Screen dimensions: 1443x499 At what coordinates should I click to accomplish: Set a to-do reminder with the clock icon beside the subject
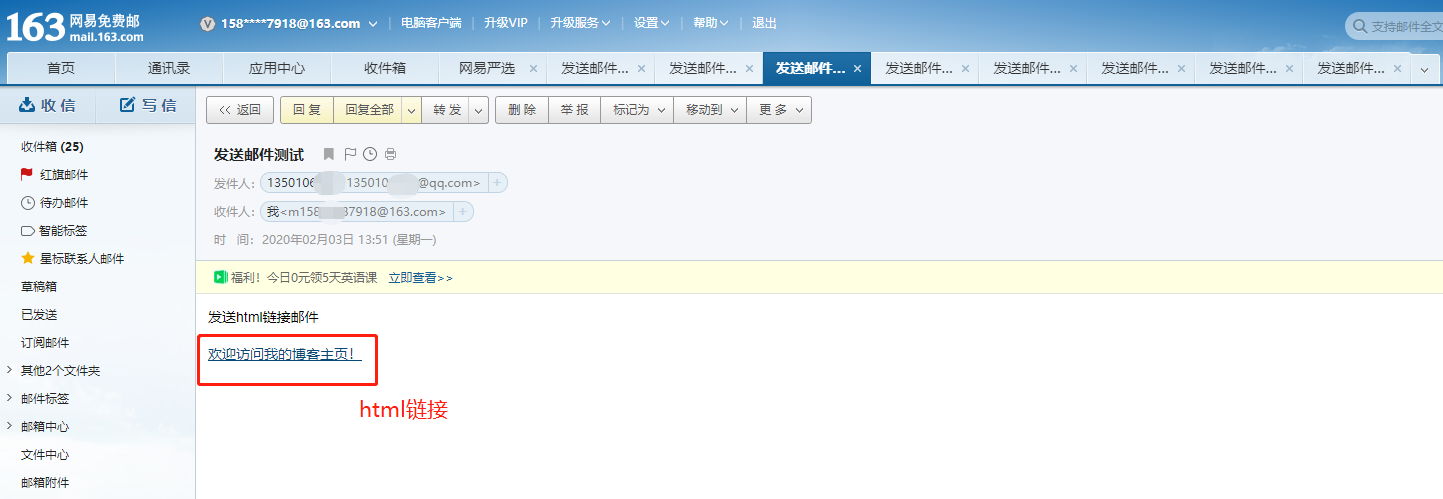(x=370, y=154)
